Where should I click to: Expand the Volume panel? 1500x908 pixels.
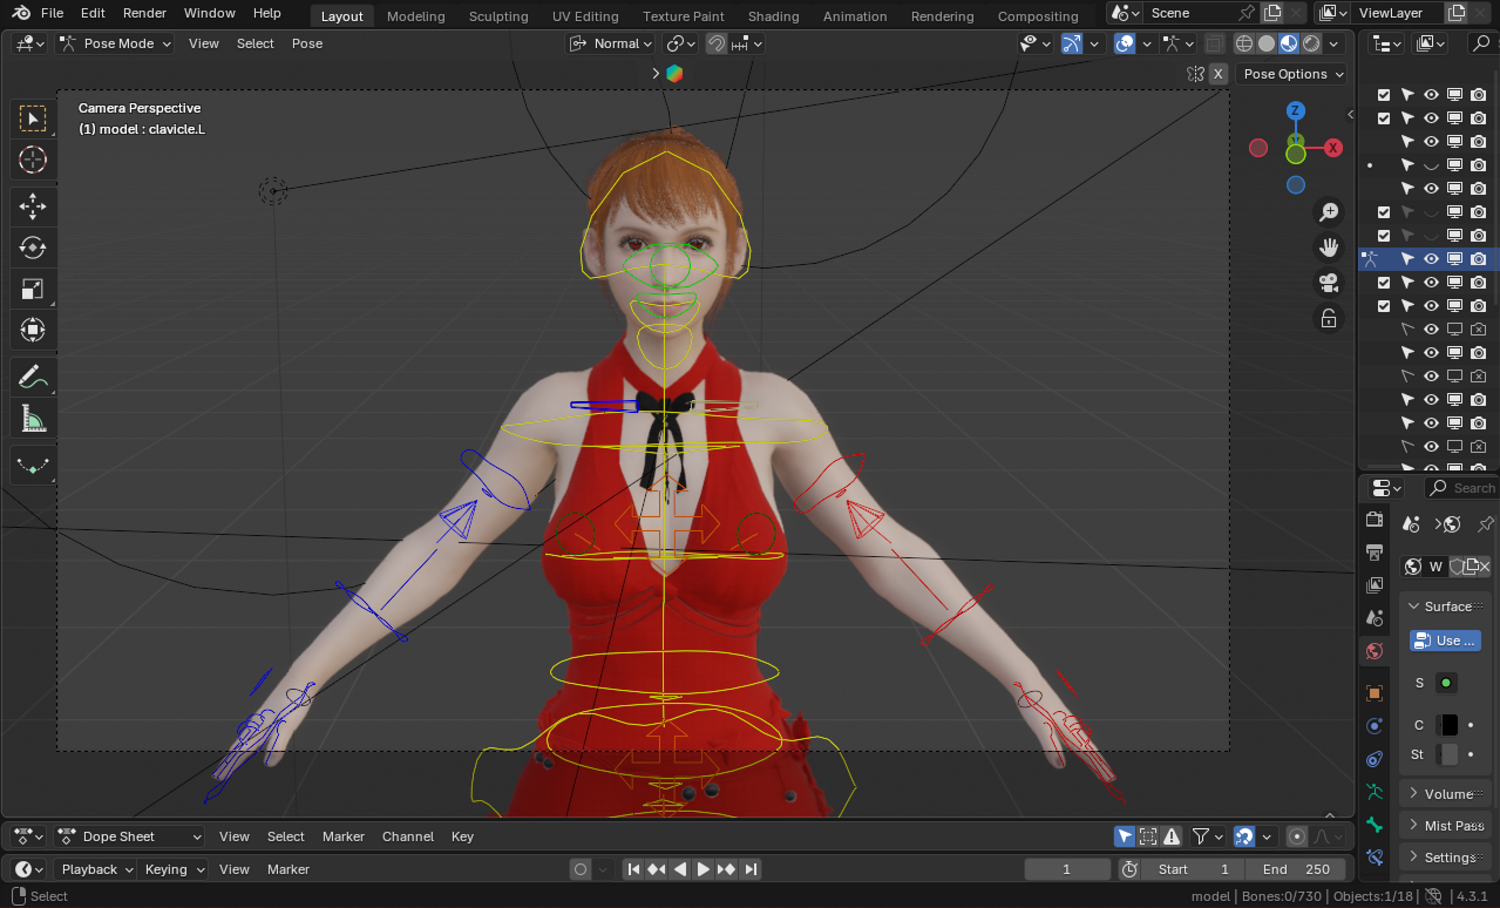[1446, 794]
